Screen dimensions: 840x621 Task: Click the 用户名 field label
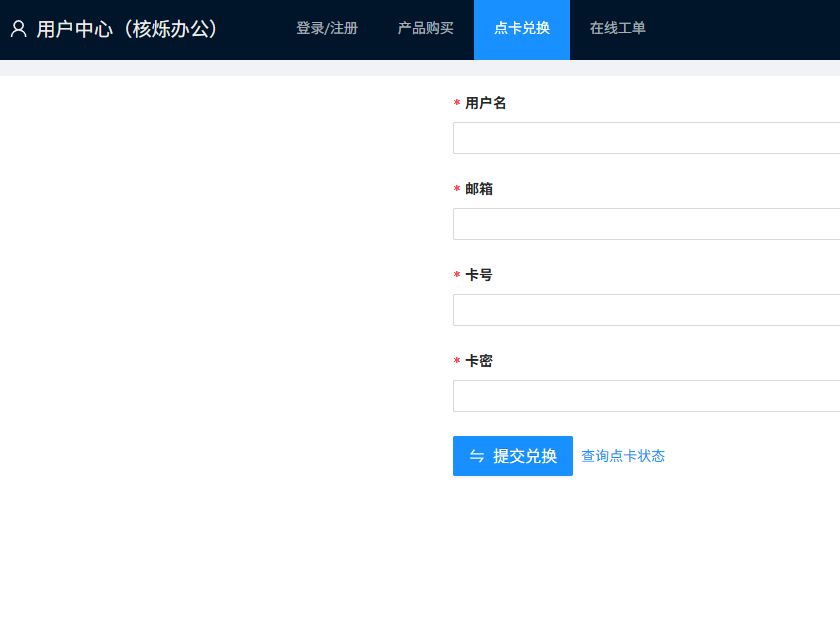click(x=485, y=103)
